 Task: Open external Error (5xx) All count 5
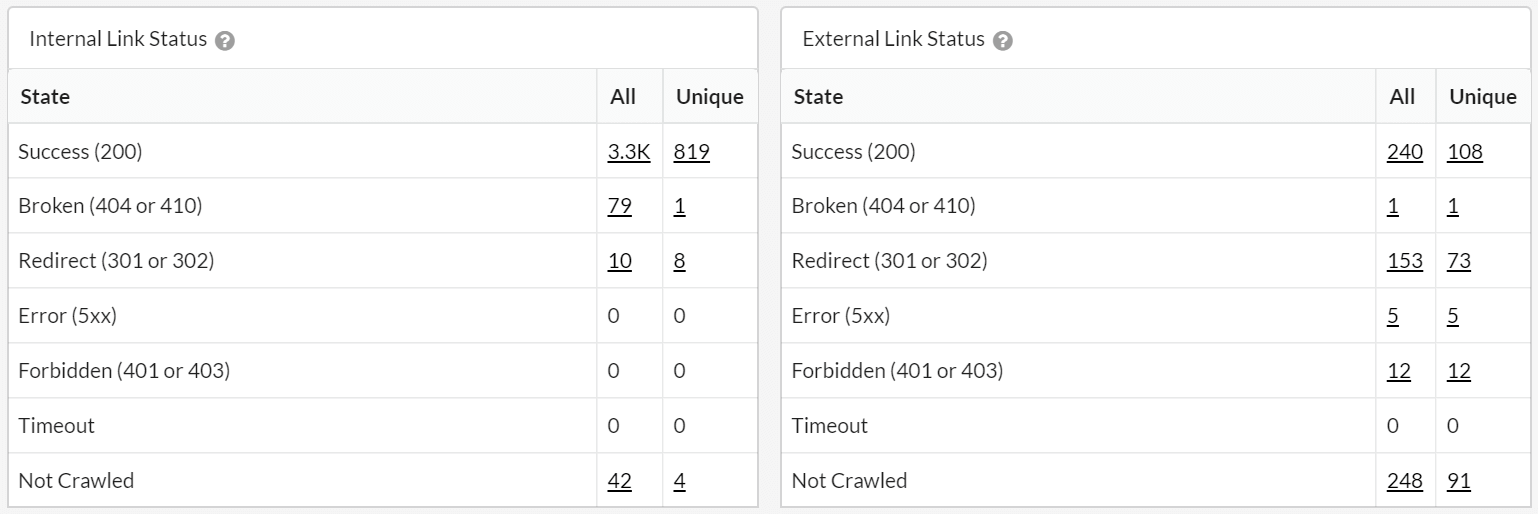tap(1394, 317)
